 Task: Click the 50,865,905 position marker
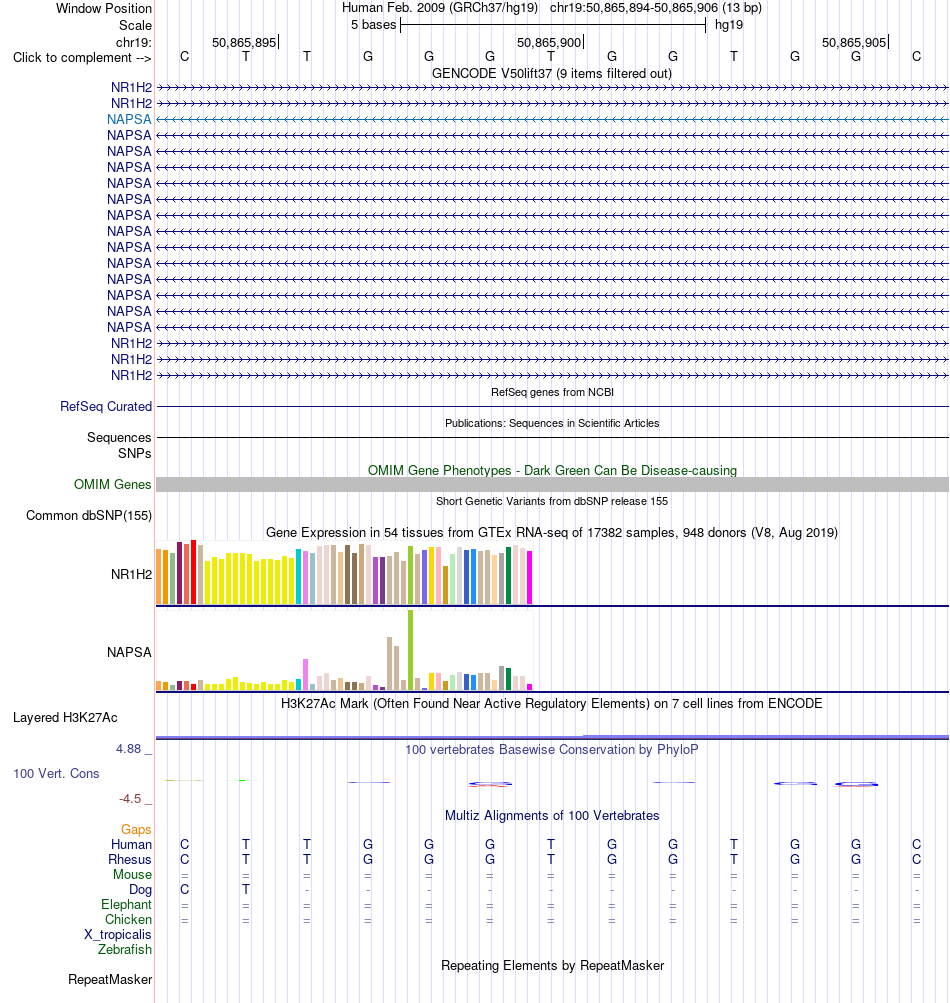pyautogui.click(x=854, y=42)
